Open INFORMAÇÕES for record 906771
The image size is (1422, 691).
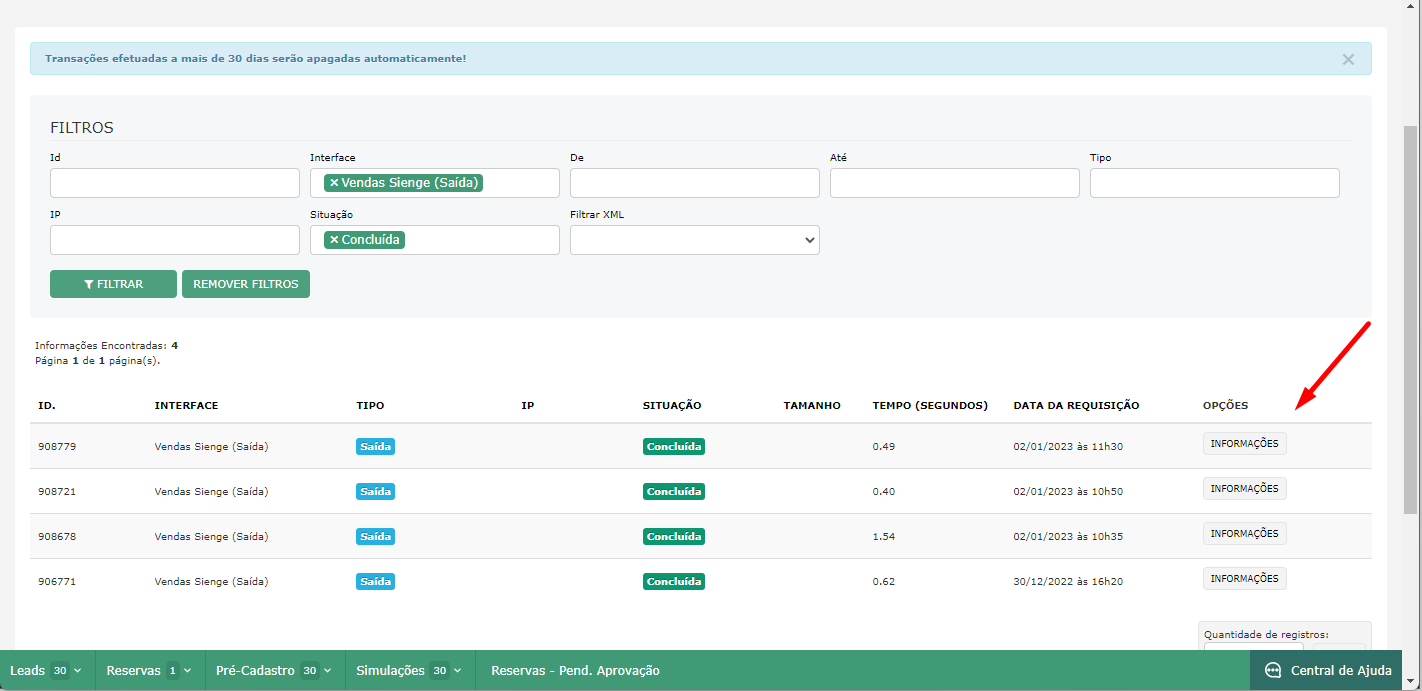pyautogui.click(x=1244, y=579)
